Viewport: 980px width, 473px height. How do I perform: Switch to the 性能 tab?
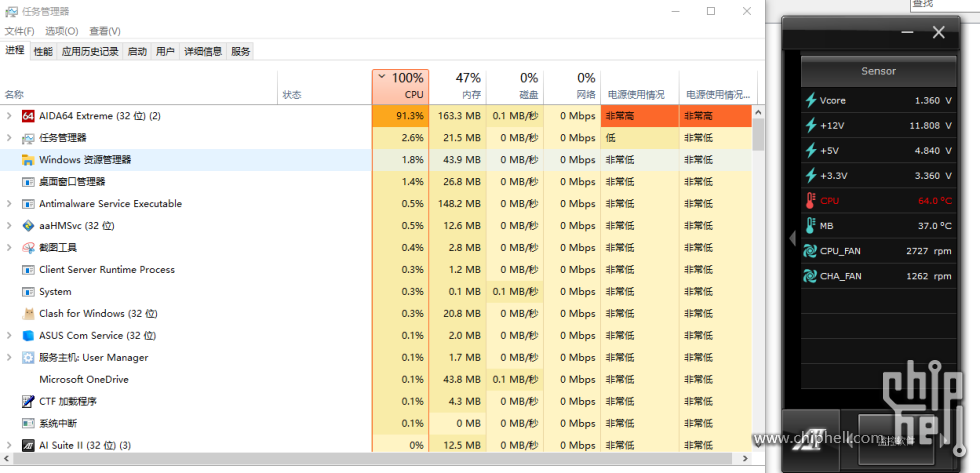pyautogui.click(x=43, y=52)
